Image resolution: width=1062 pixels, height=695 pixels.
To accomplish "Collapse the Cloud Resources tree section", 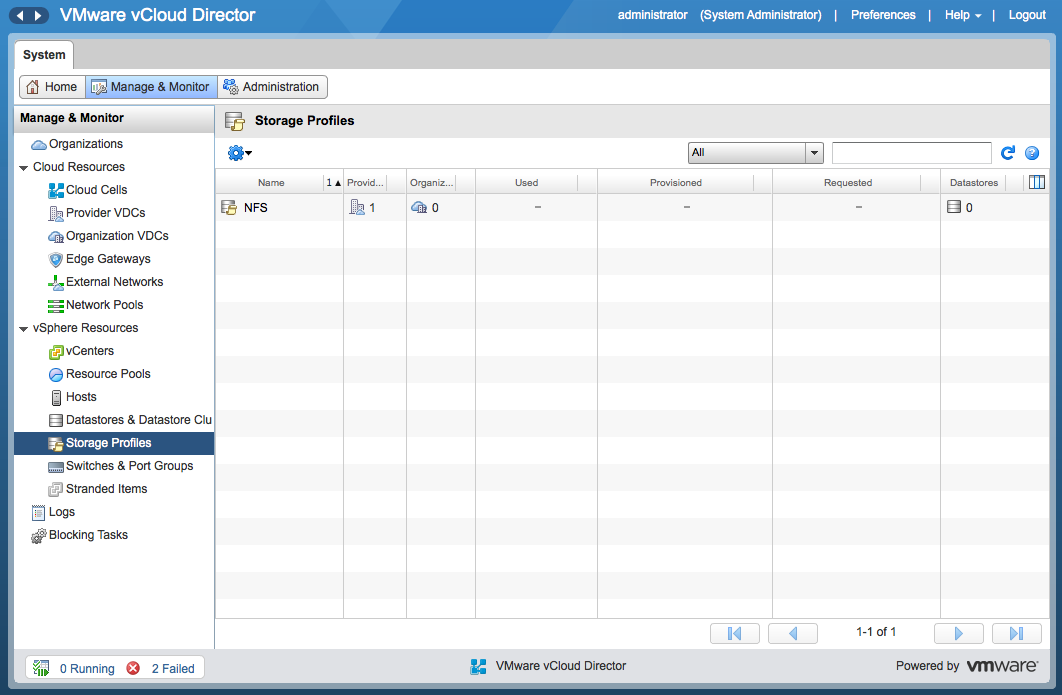I will (24, 167).
